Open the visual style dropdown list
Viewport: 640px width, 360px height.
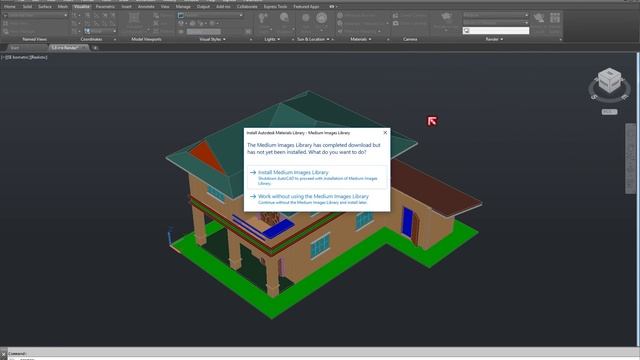tap(211, 16)
